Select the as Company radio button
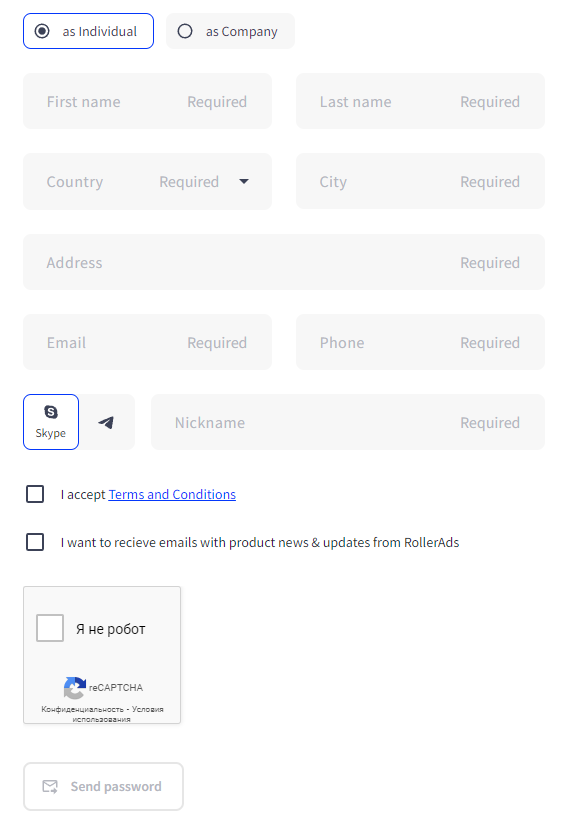Image resolution: width=562 pixels, height=829 pixels. 185,31
